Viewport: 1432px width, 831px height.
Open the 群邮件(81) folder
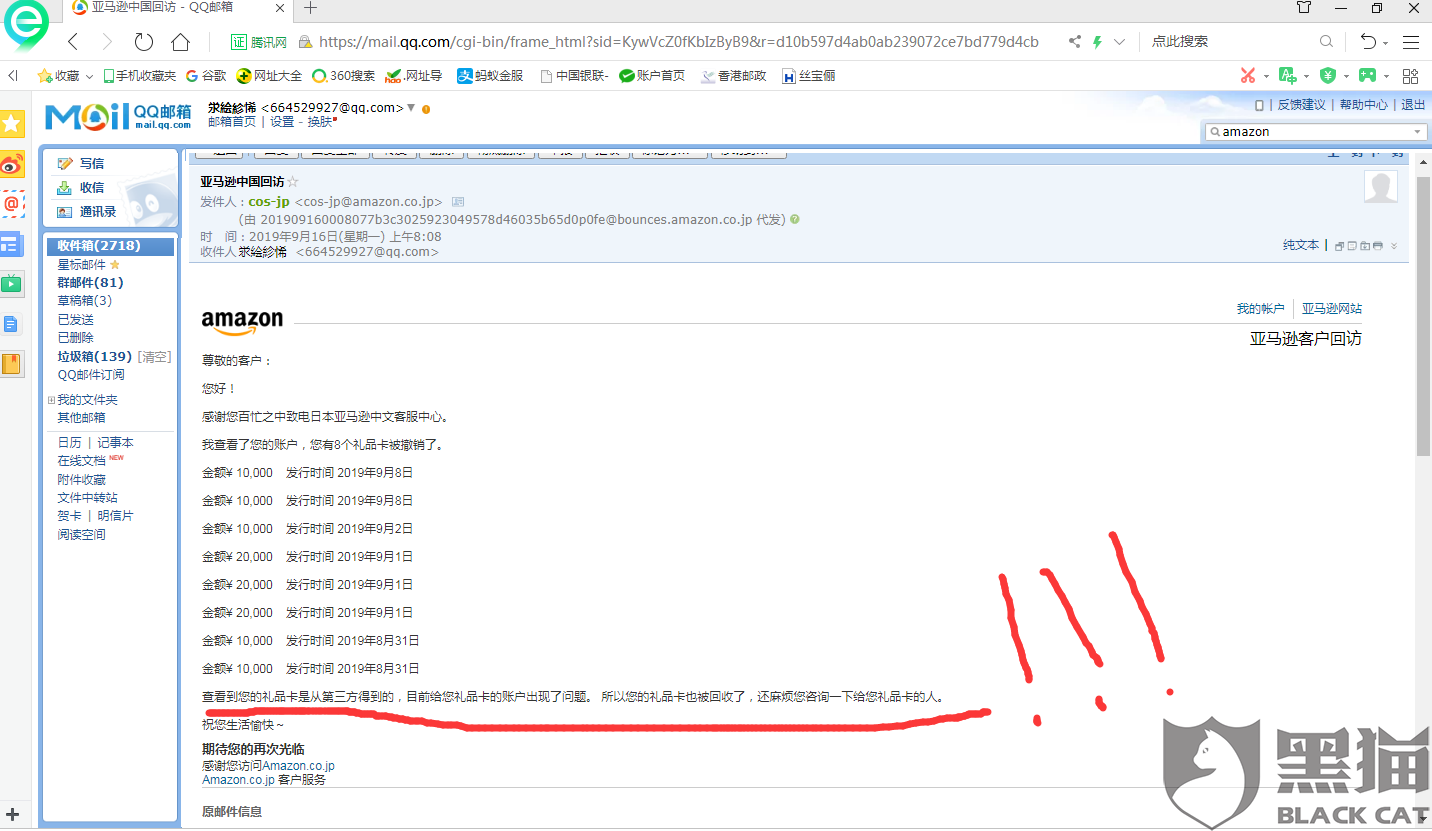pos(90,283)
